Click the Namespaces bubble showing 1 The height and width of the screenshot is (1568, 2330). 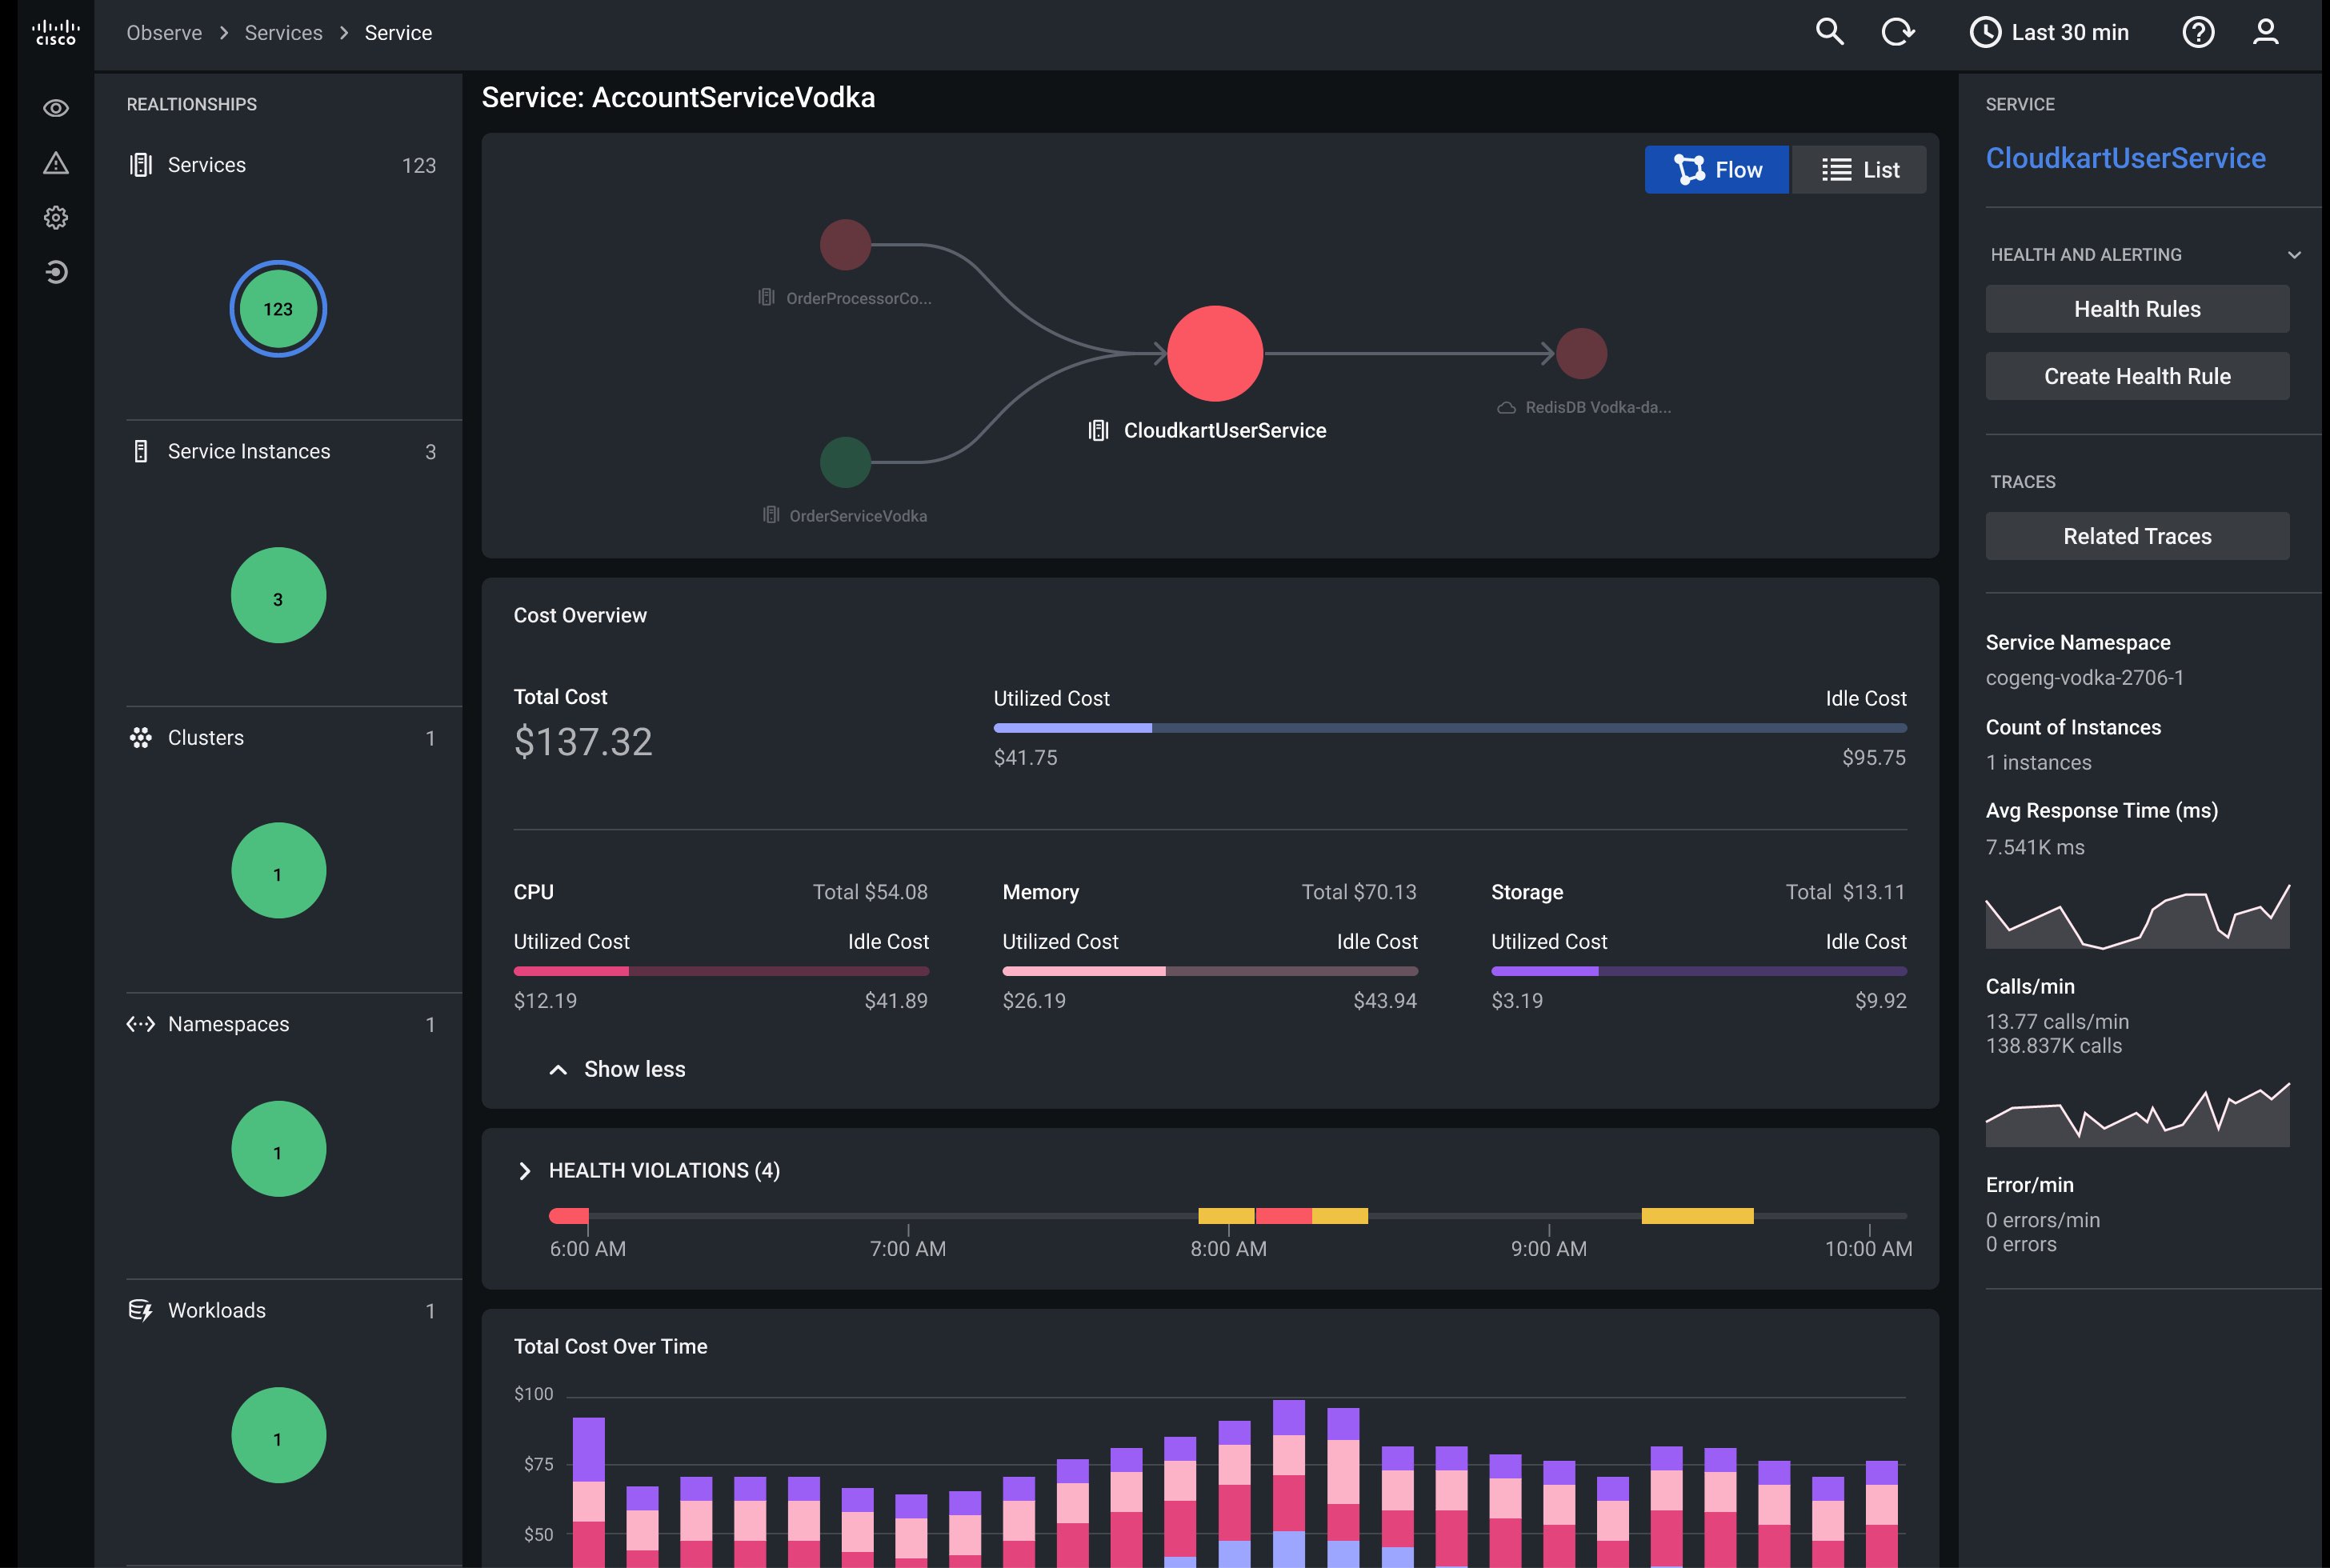[278, 1149]
